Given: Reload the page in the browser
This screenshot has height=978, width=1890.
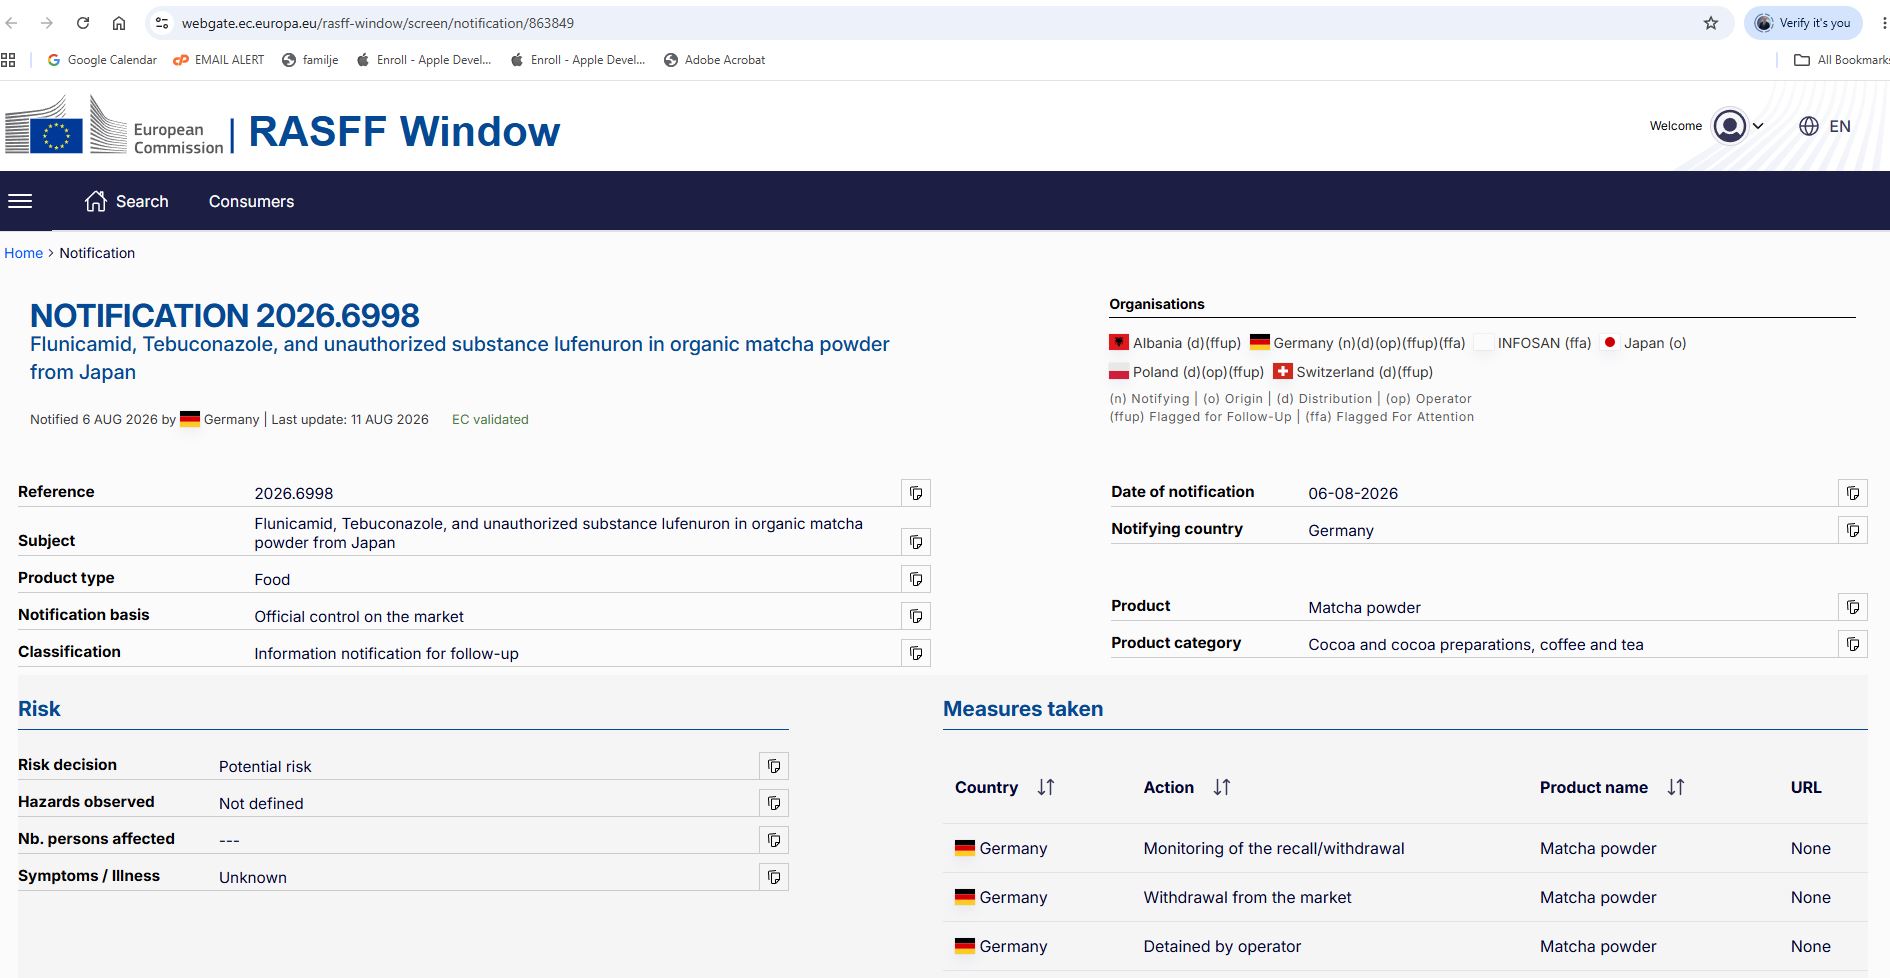Looking at the screenshot, I should [83, 23].
